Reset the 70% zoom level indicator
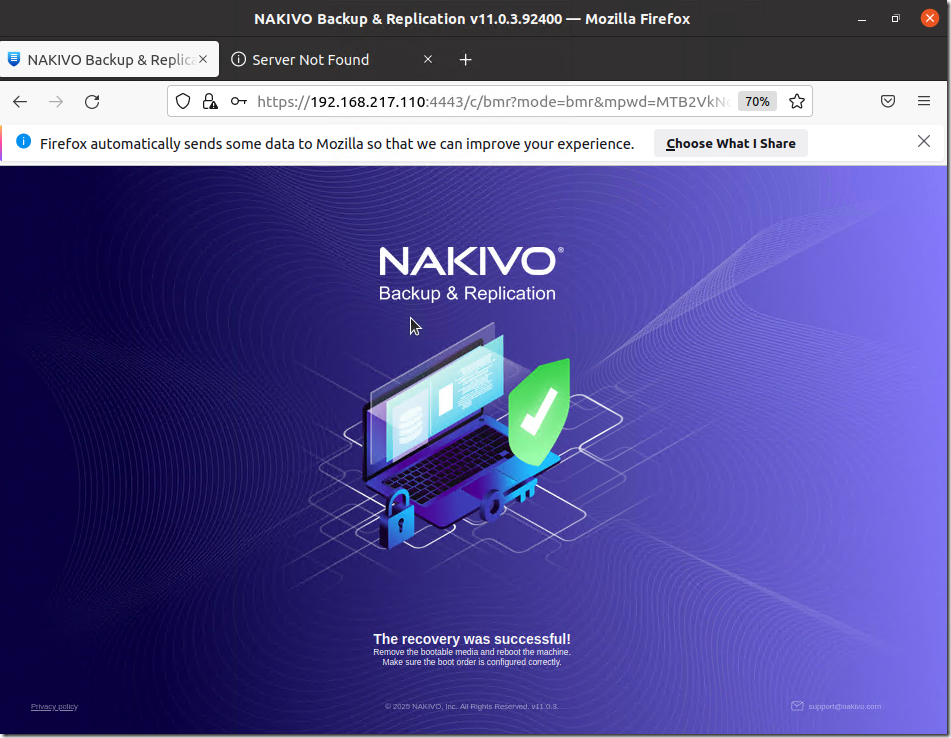The image size is (951, 738). pos(757,101)
